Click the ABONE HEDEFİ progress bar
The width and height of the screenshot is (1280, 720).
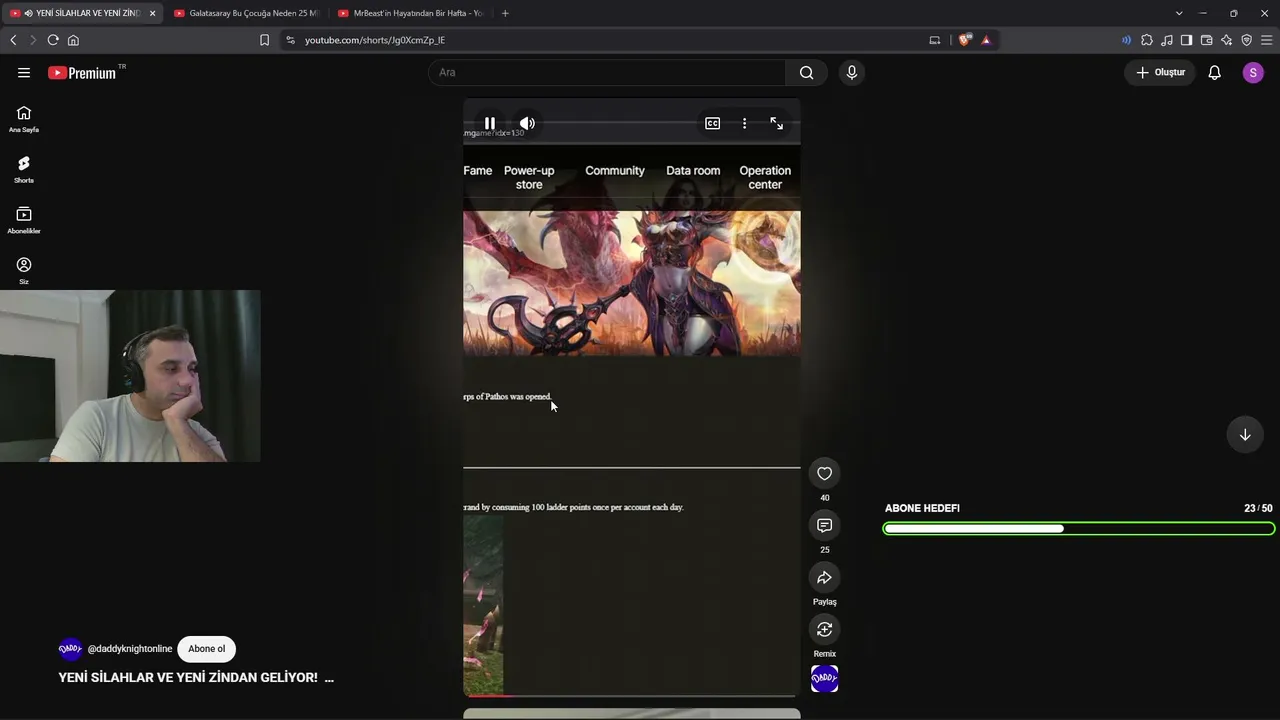click(x=1079, y=528)
